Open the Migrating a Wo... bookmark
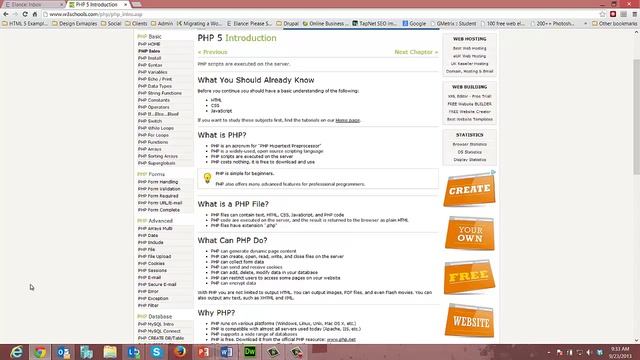The image size is (640, 360). (200, 24)
